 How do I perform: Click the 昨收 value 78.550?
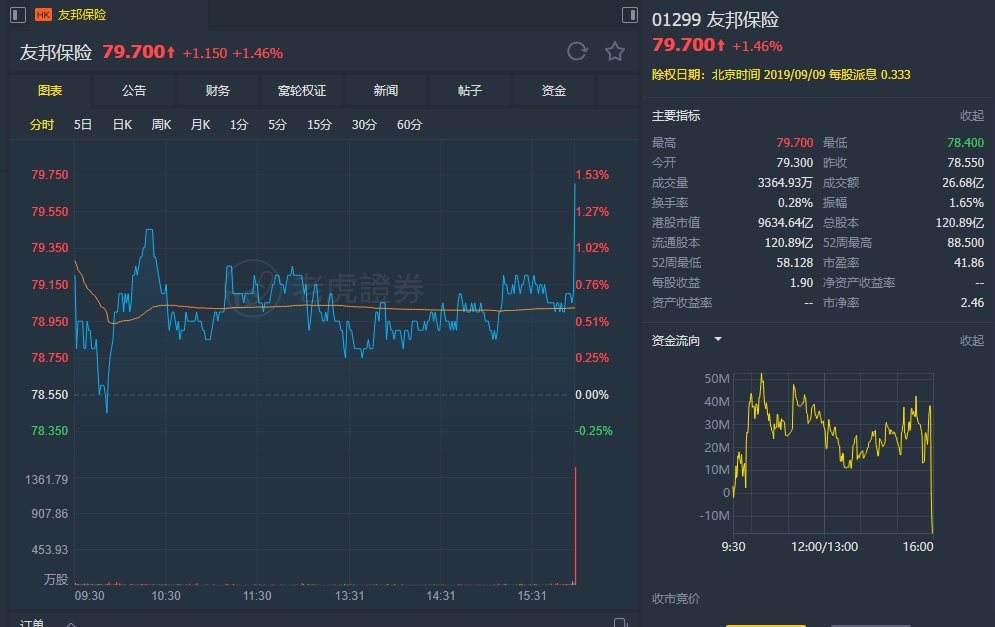[965, 163]
